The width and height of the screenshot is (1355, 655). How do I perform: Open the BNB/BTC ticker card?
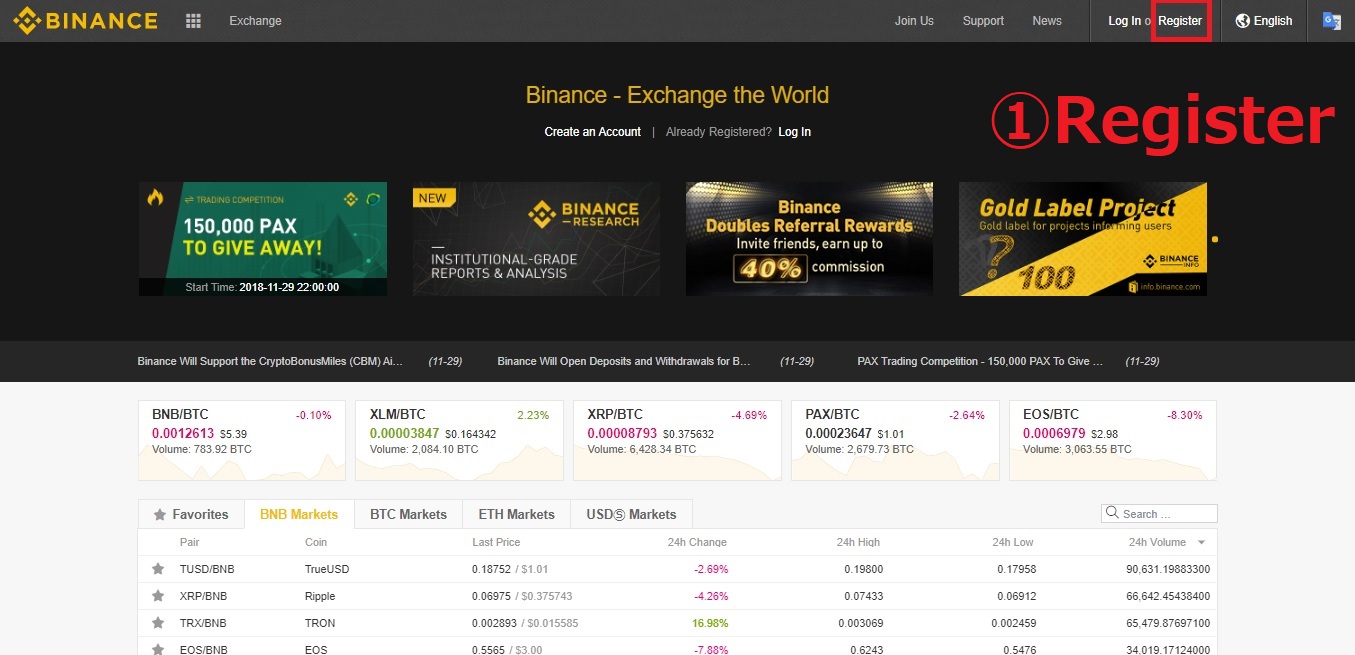pos(242,441)
